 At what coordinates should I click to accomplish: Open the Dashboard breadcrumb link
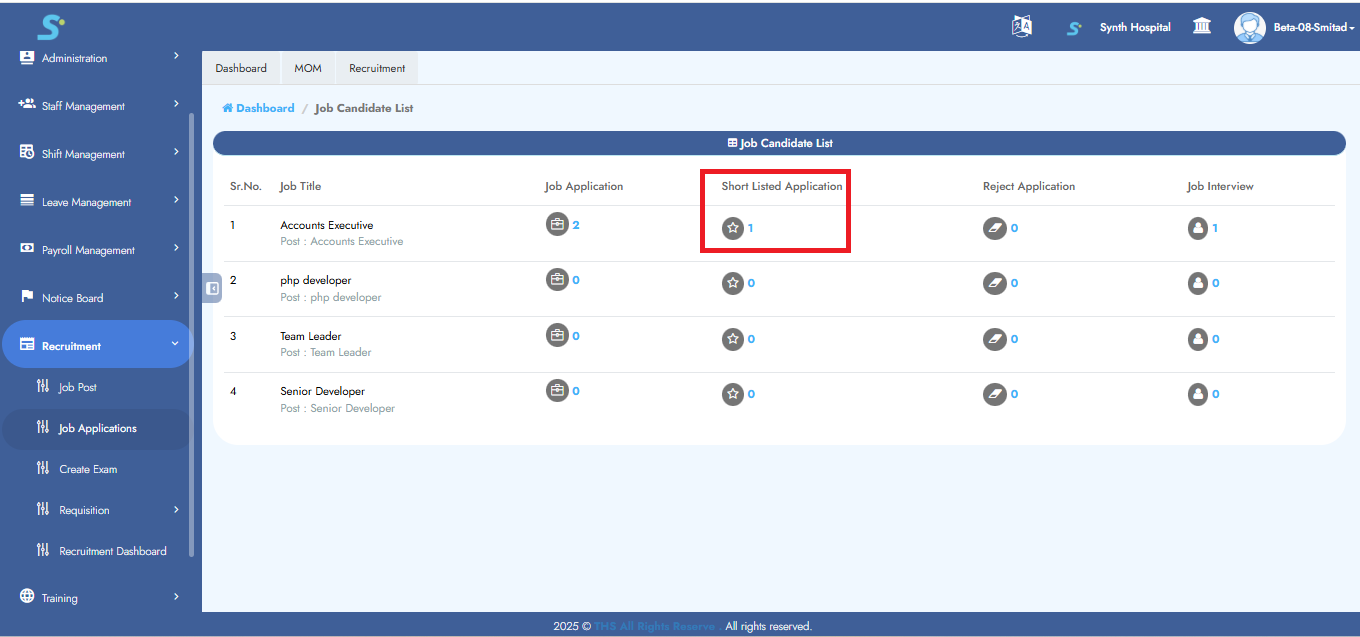pyautogui.click(x=258, y=107)
